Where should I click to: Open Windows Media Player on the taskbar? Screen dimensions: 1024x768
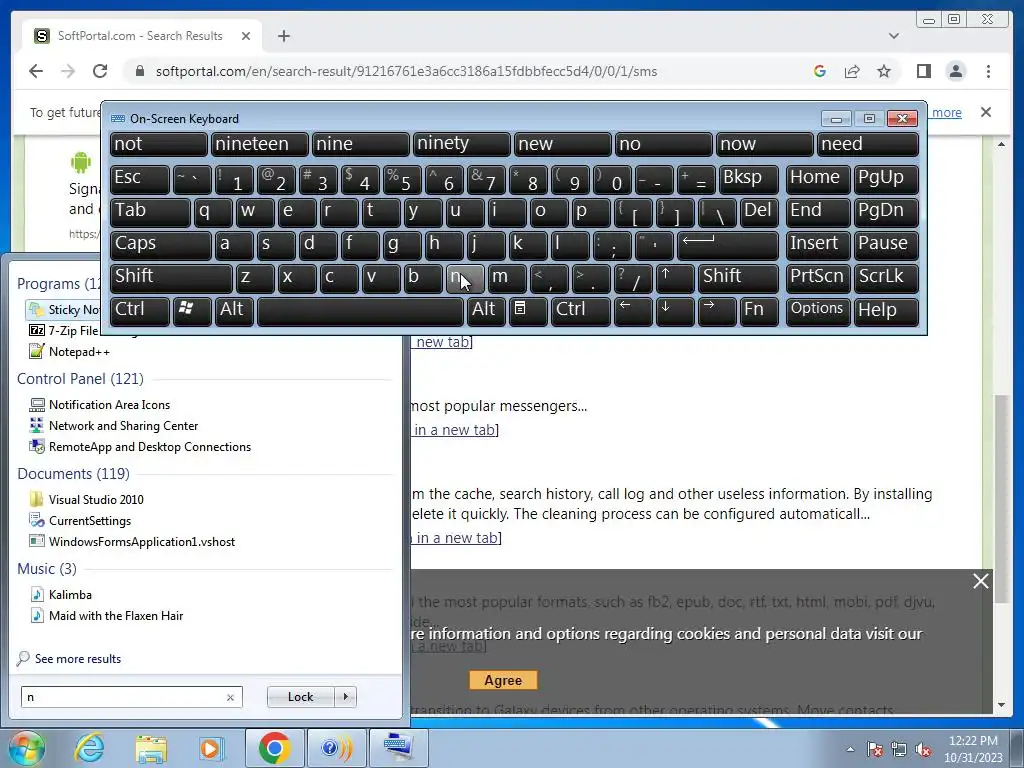tap(210, 748)
